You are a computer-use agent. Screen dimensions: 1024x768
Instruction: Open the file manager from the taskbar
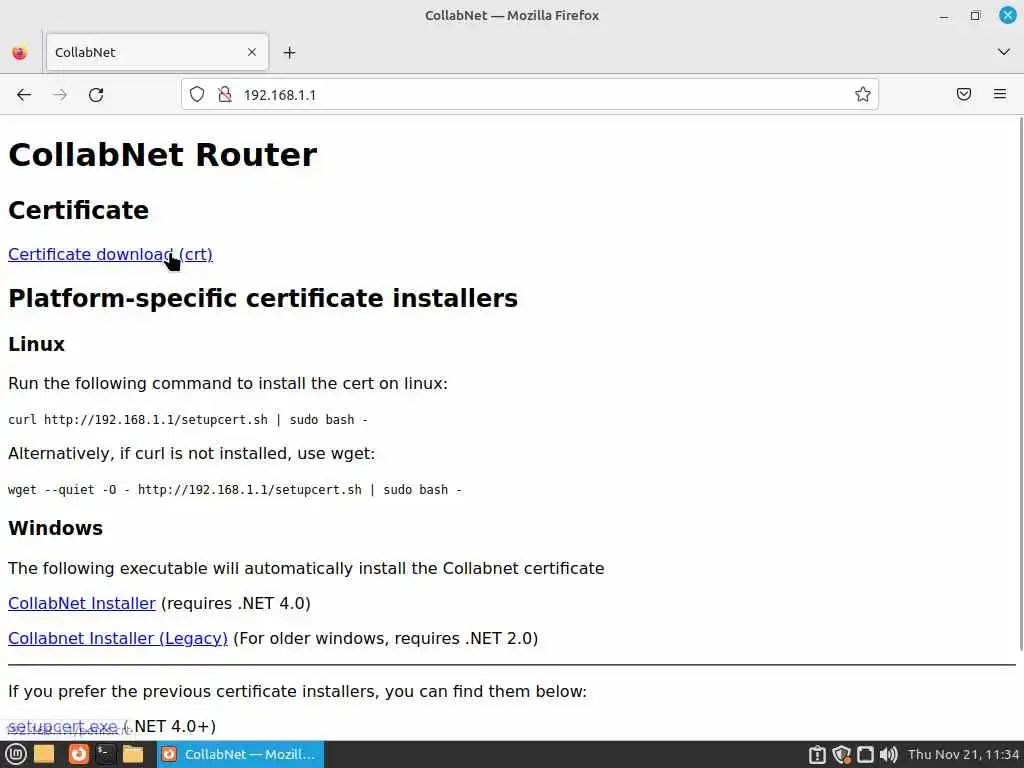click(x=133, y=754)
